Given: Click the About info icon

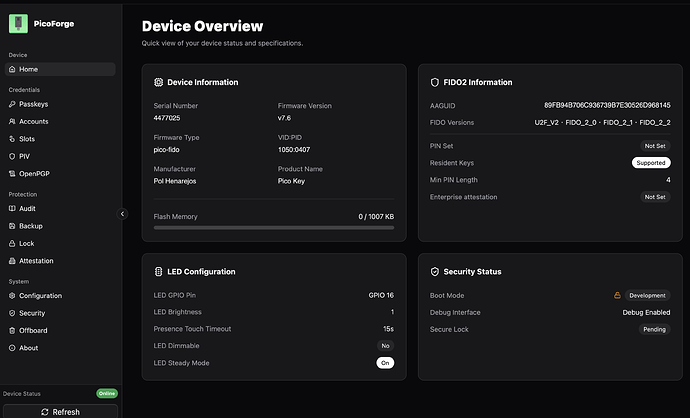Looking at the screenshot, I should [12, 348].
